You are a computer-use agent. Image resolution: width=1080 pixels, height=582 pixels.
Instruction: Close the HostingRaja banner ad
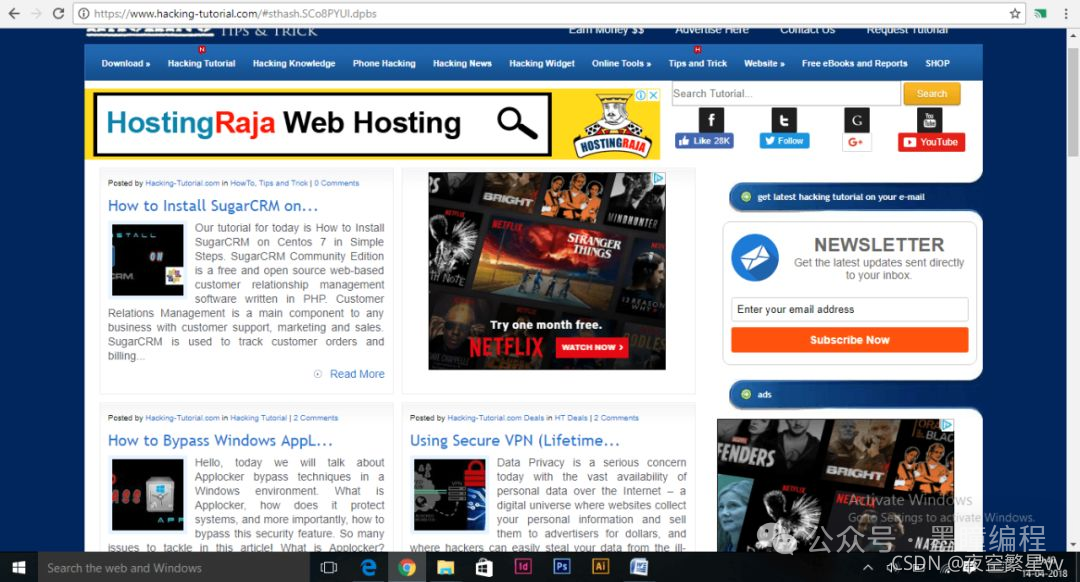point(654,95)
